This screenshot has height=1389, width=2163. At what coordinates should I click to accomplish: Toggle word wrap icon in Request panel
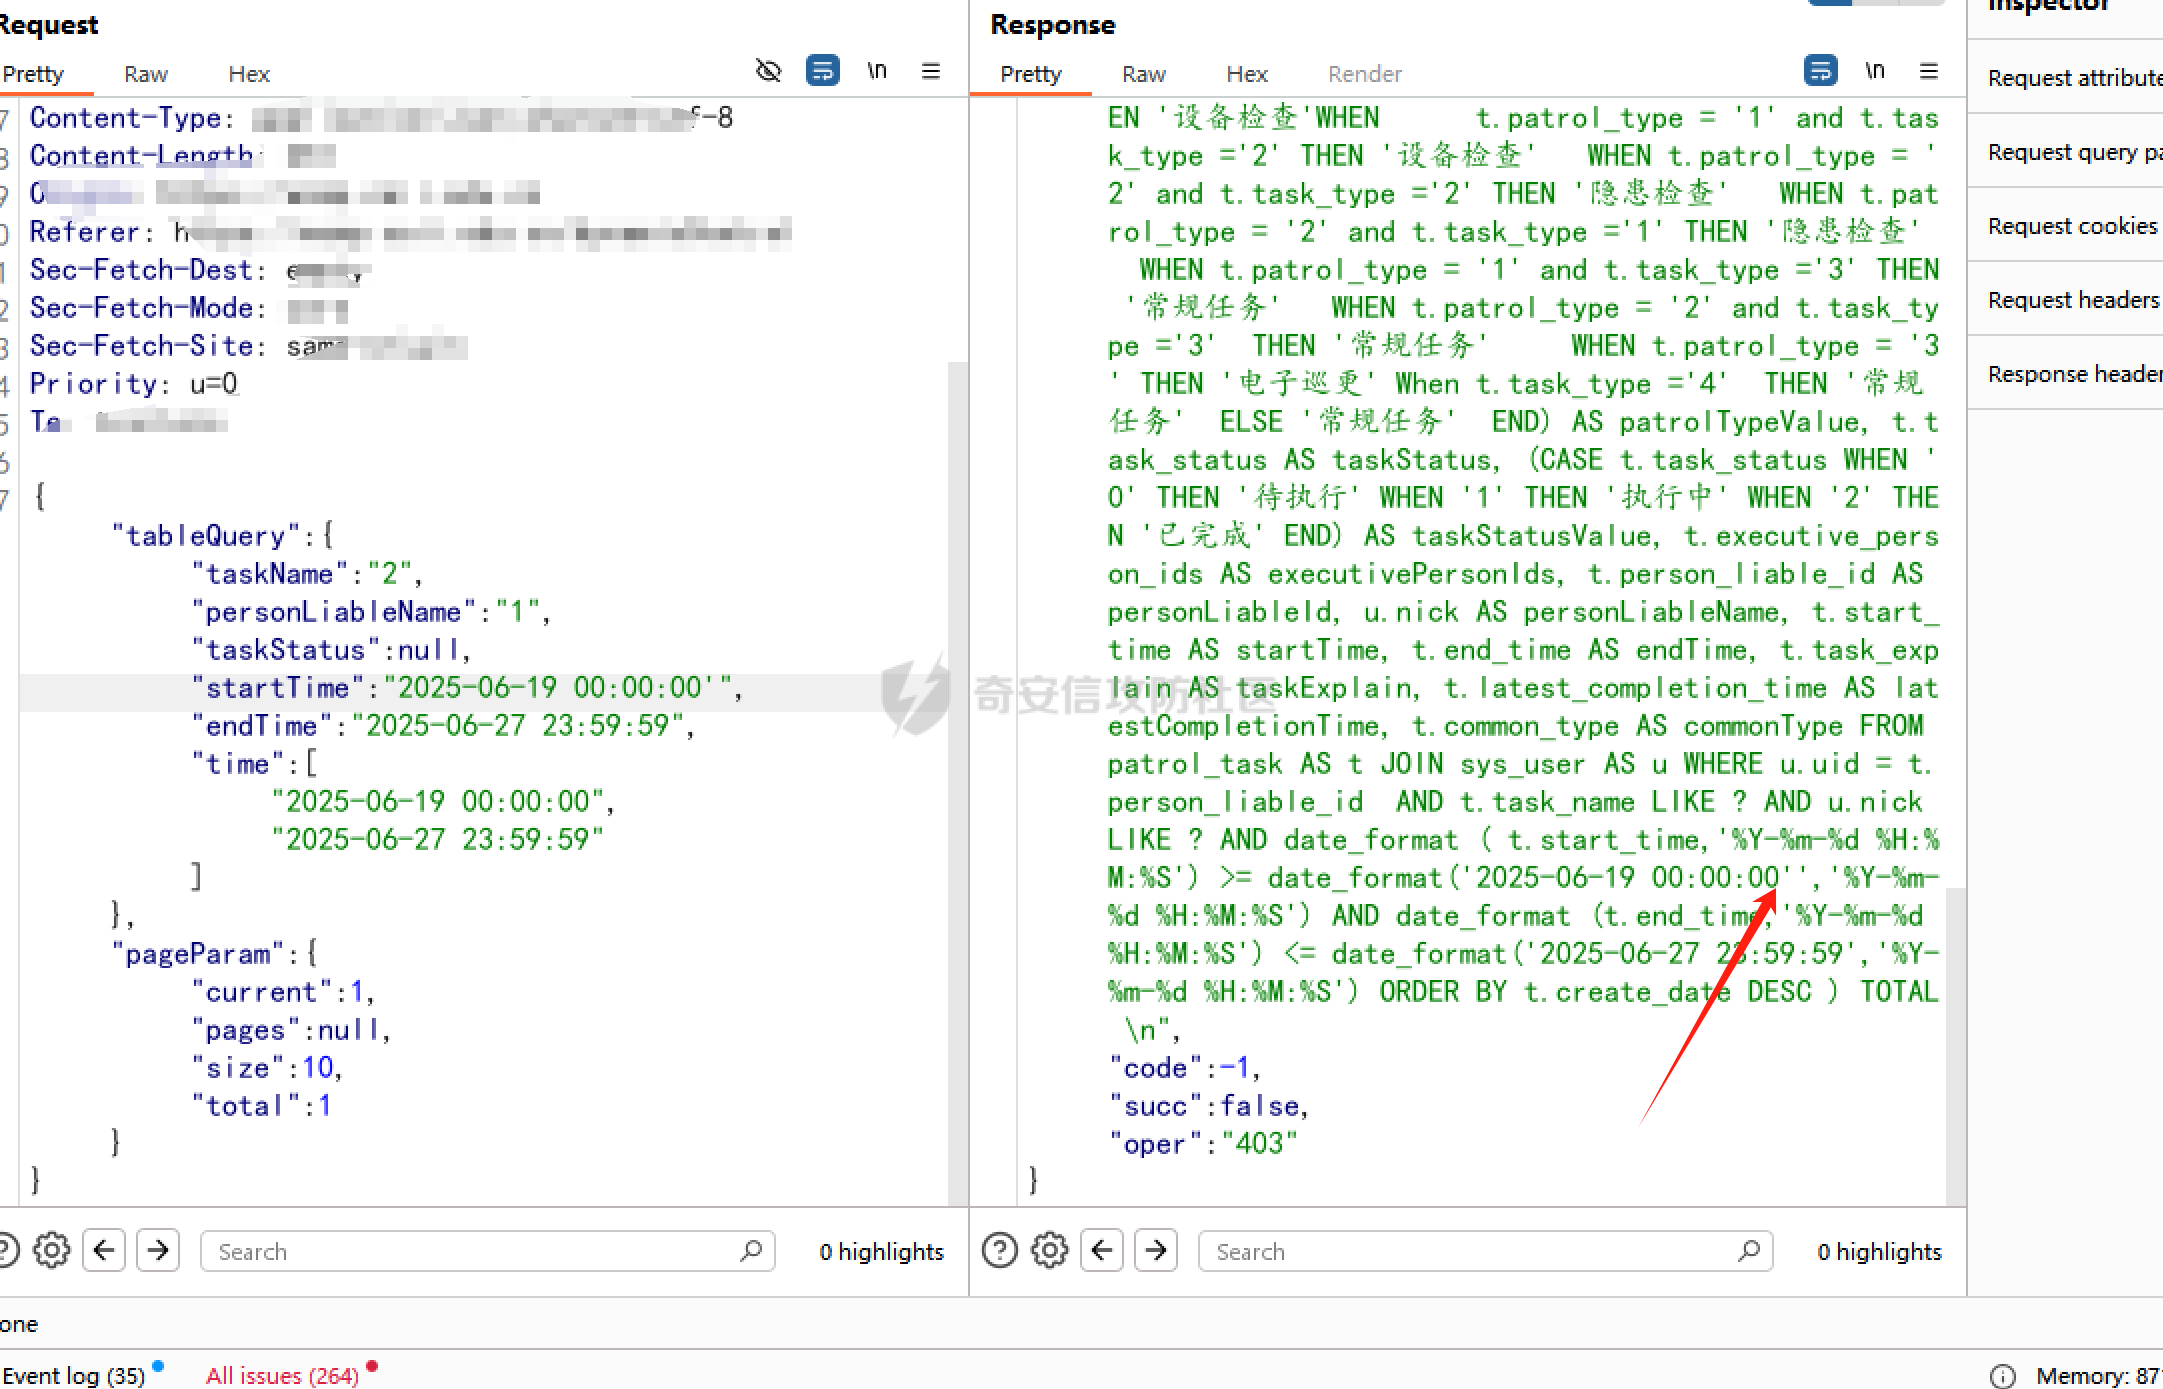coord(823,71)
